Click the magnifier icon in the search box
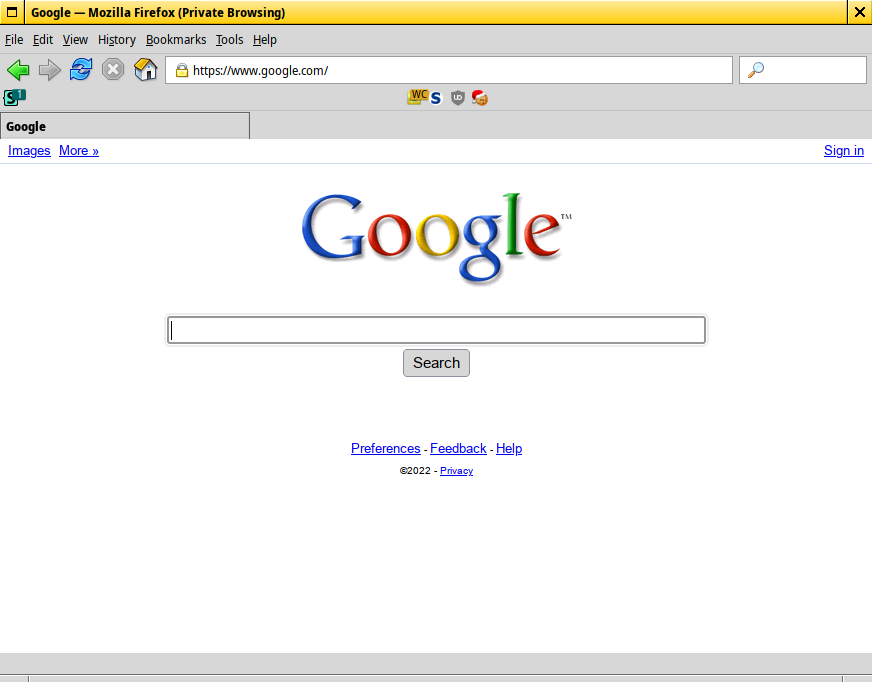Screen dimensions: 872x682 (755, 70)
